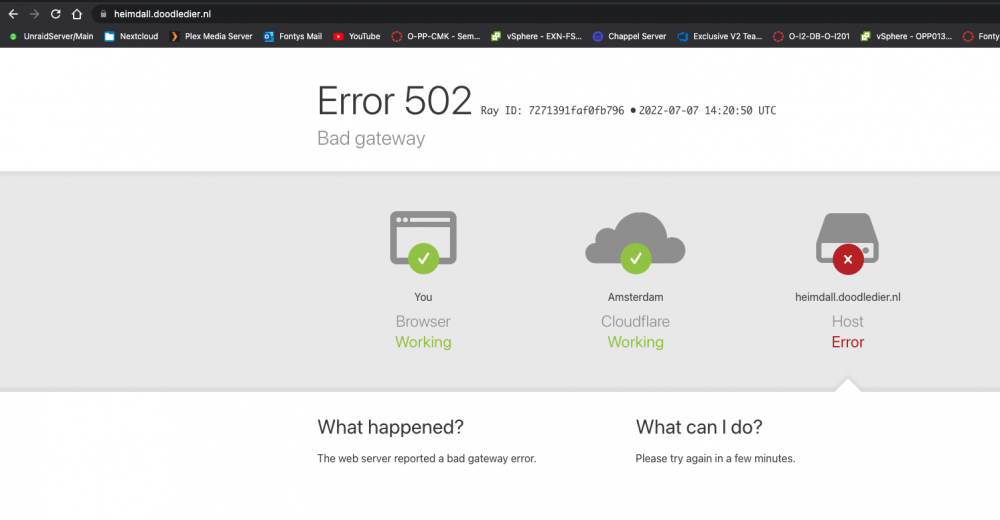This screenshot has width=1000, height=520.
Task: Click the browser forward arrow
Action: pos(34,14)
